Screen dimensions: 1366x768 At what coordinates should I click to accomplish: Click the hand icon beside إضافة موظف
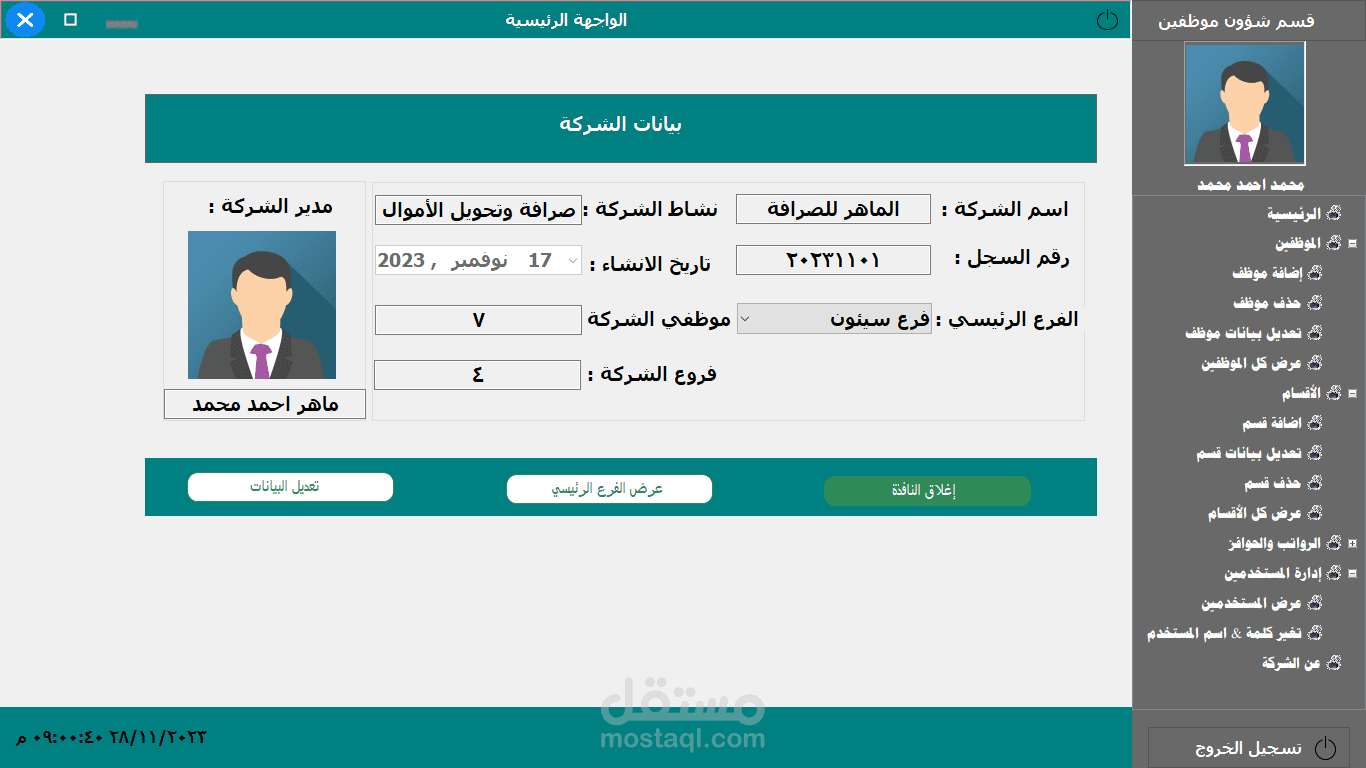point(1315,273)
